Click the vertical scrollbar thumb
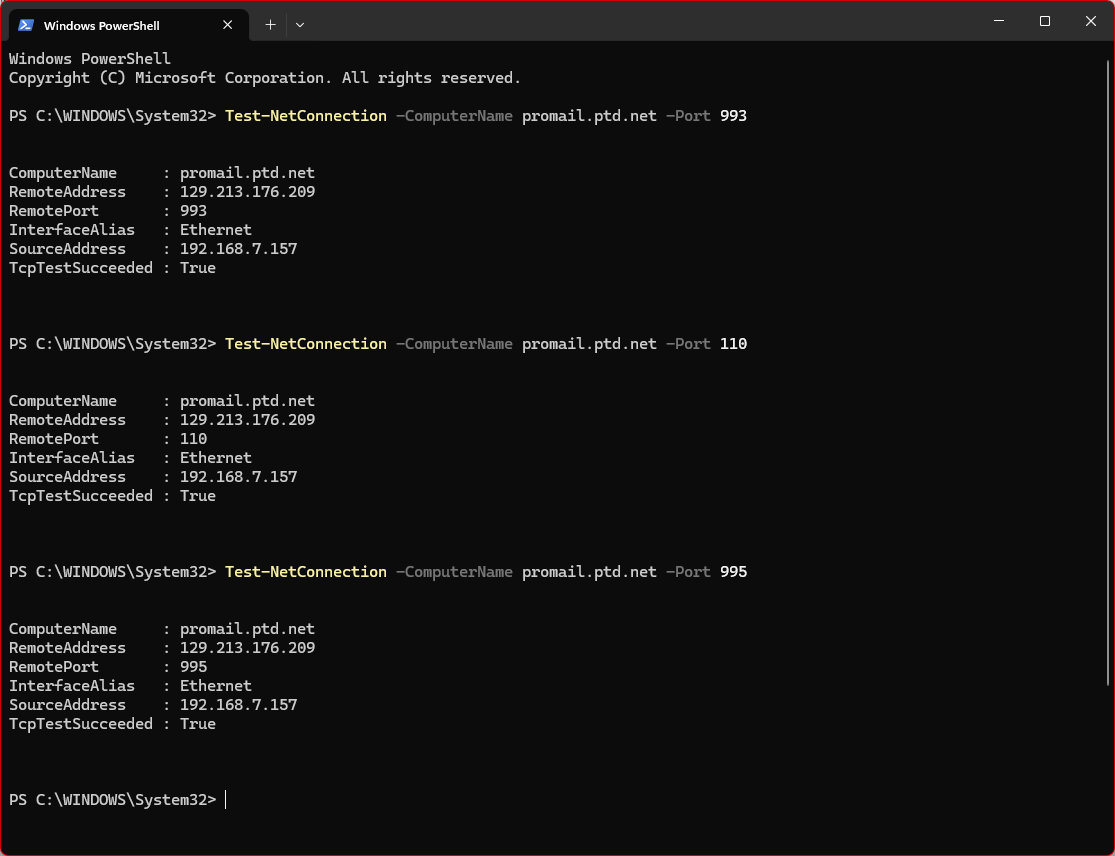Viewport: 1115px width, 856px height. pos(1108,373)
